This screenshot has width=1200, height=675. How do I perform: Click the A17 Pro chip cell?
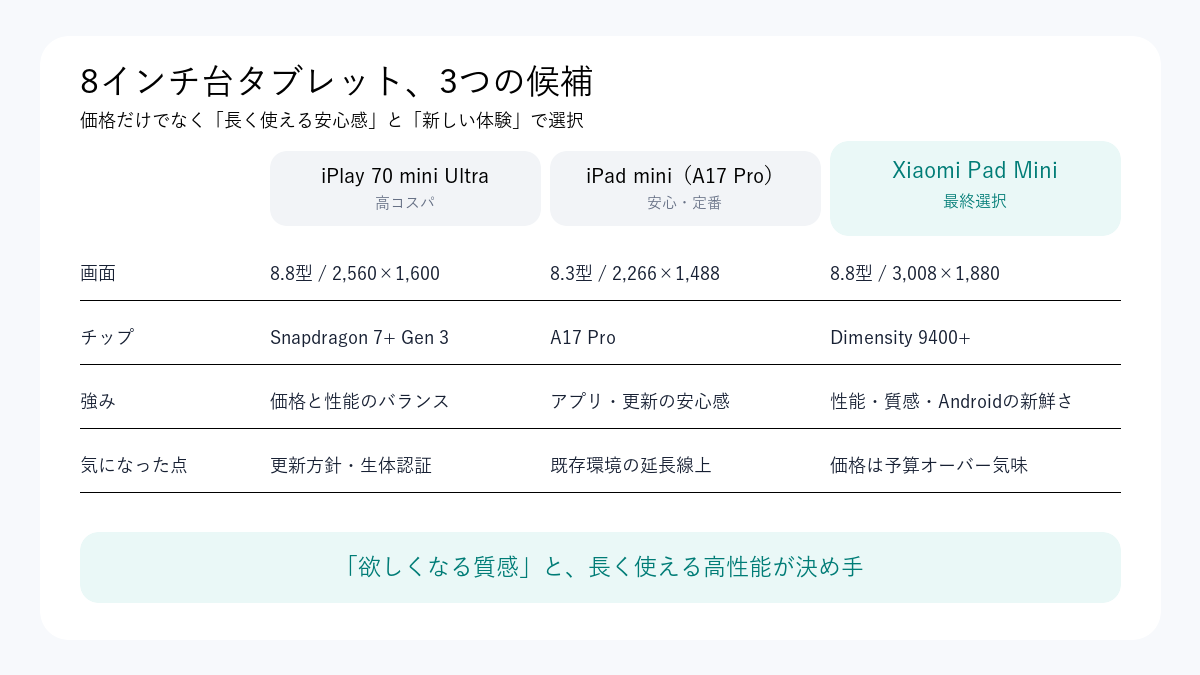[583, 337]
